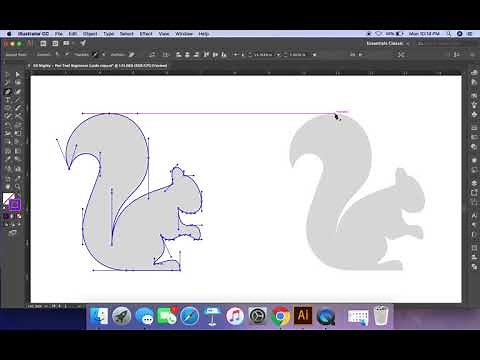Click the Y coordinate field
The width and height of the screenshot is (480, 360).
297,54
